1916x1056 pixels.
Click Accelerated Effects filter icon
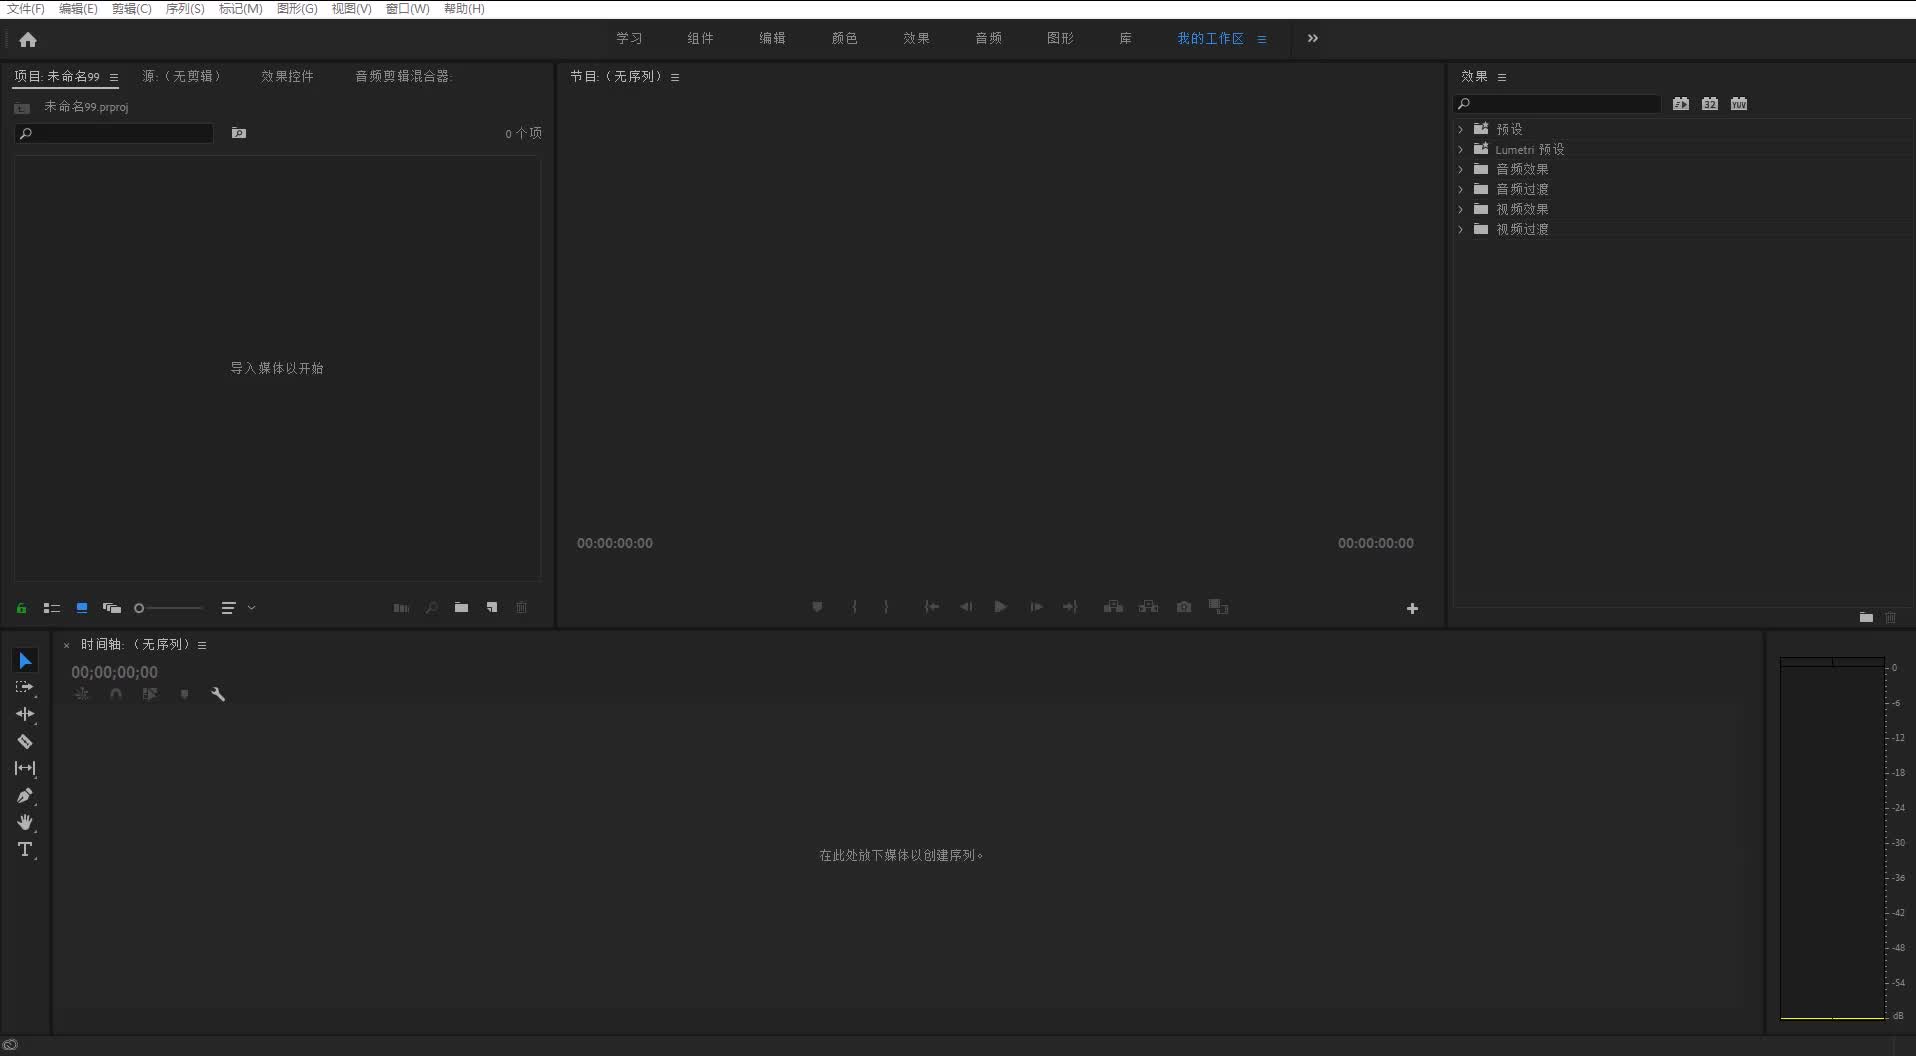(1681, 104)
